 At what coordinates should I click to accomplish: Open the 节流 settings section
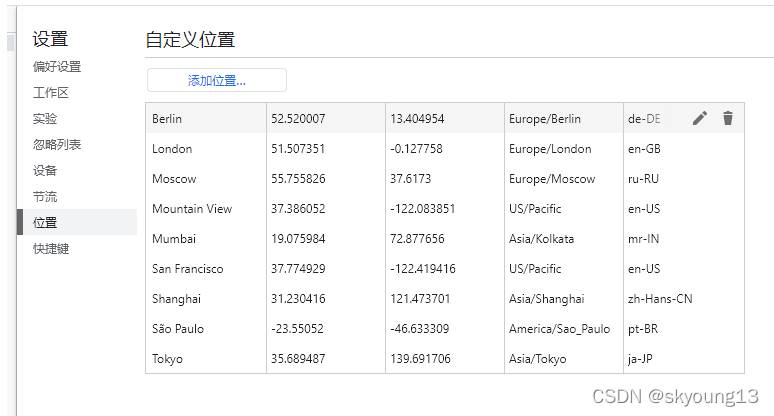(45, 196)
